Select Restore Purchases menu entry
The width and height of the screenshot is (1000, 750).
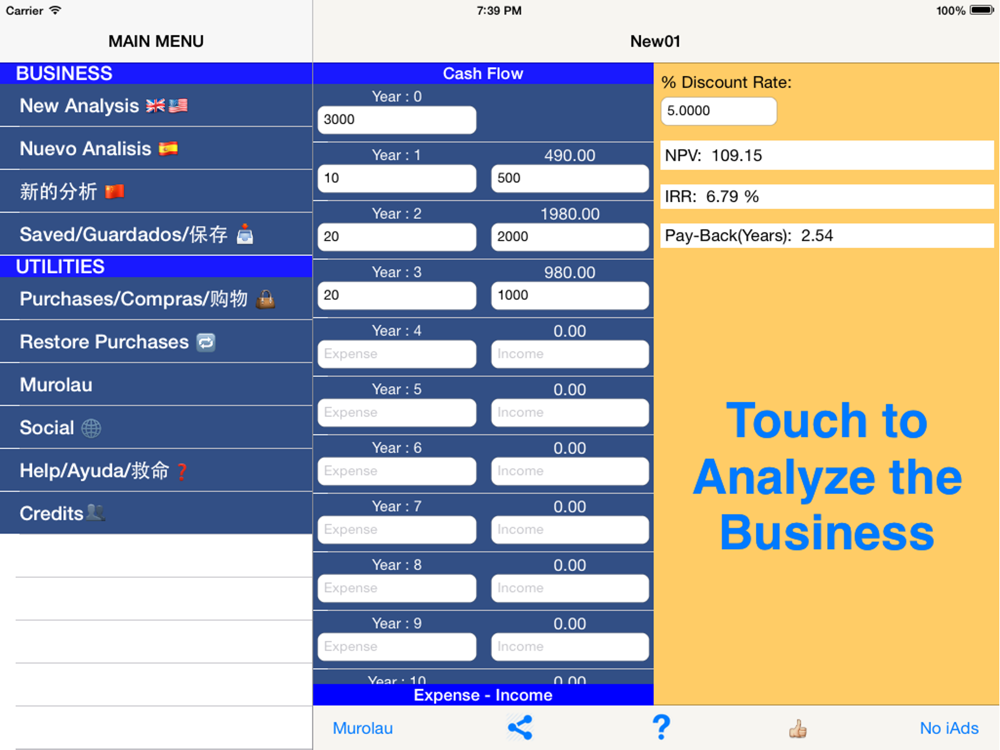(x=156, y=342)
